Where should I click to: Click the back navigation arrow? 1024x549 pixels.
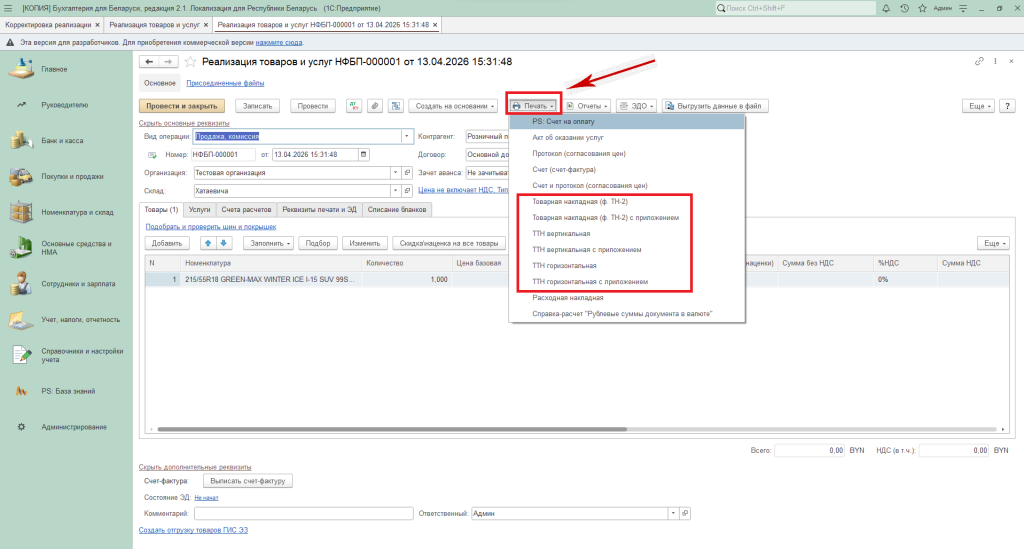point(150,62)
